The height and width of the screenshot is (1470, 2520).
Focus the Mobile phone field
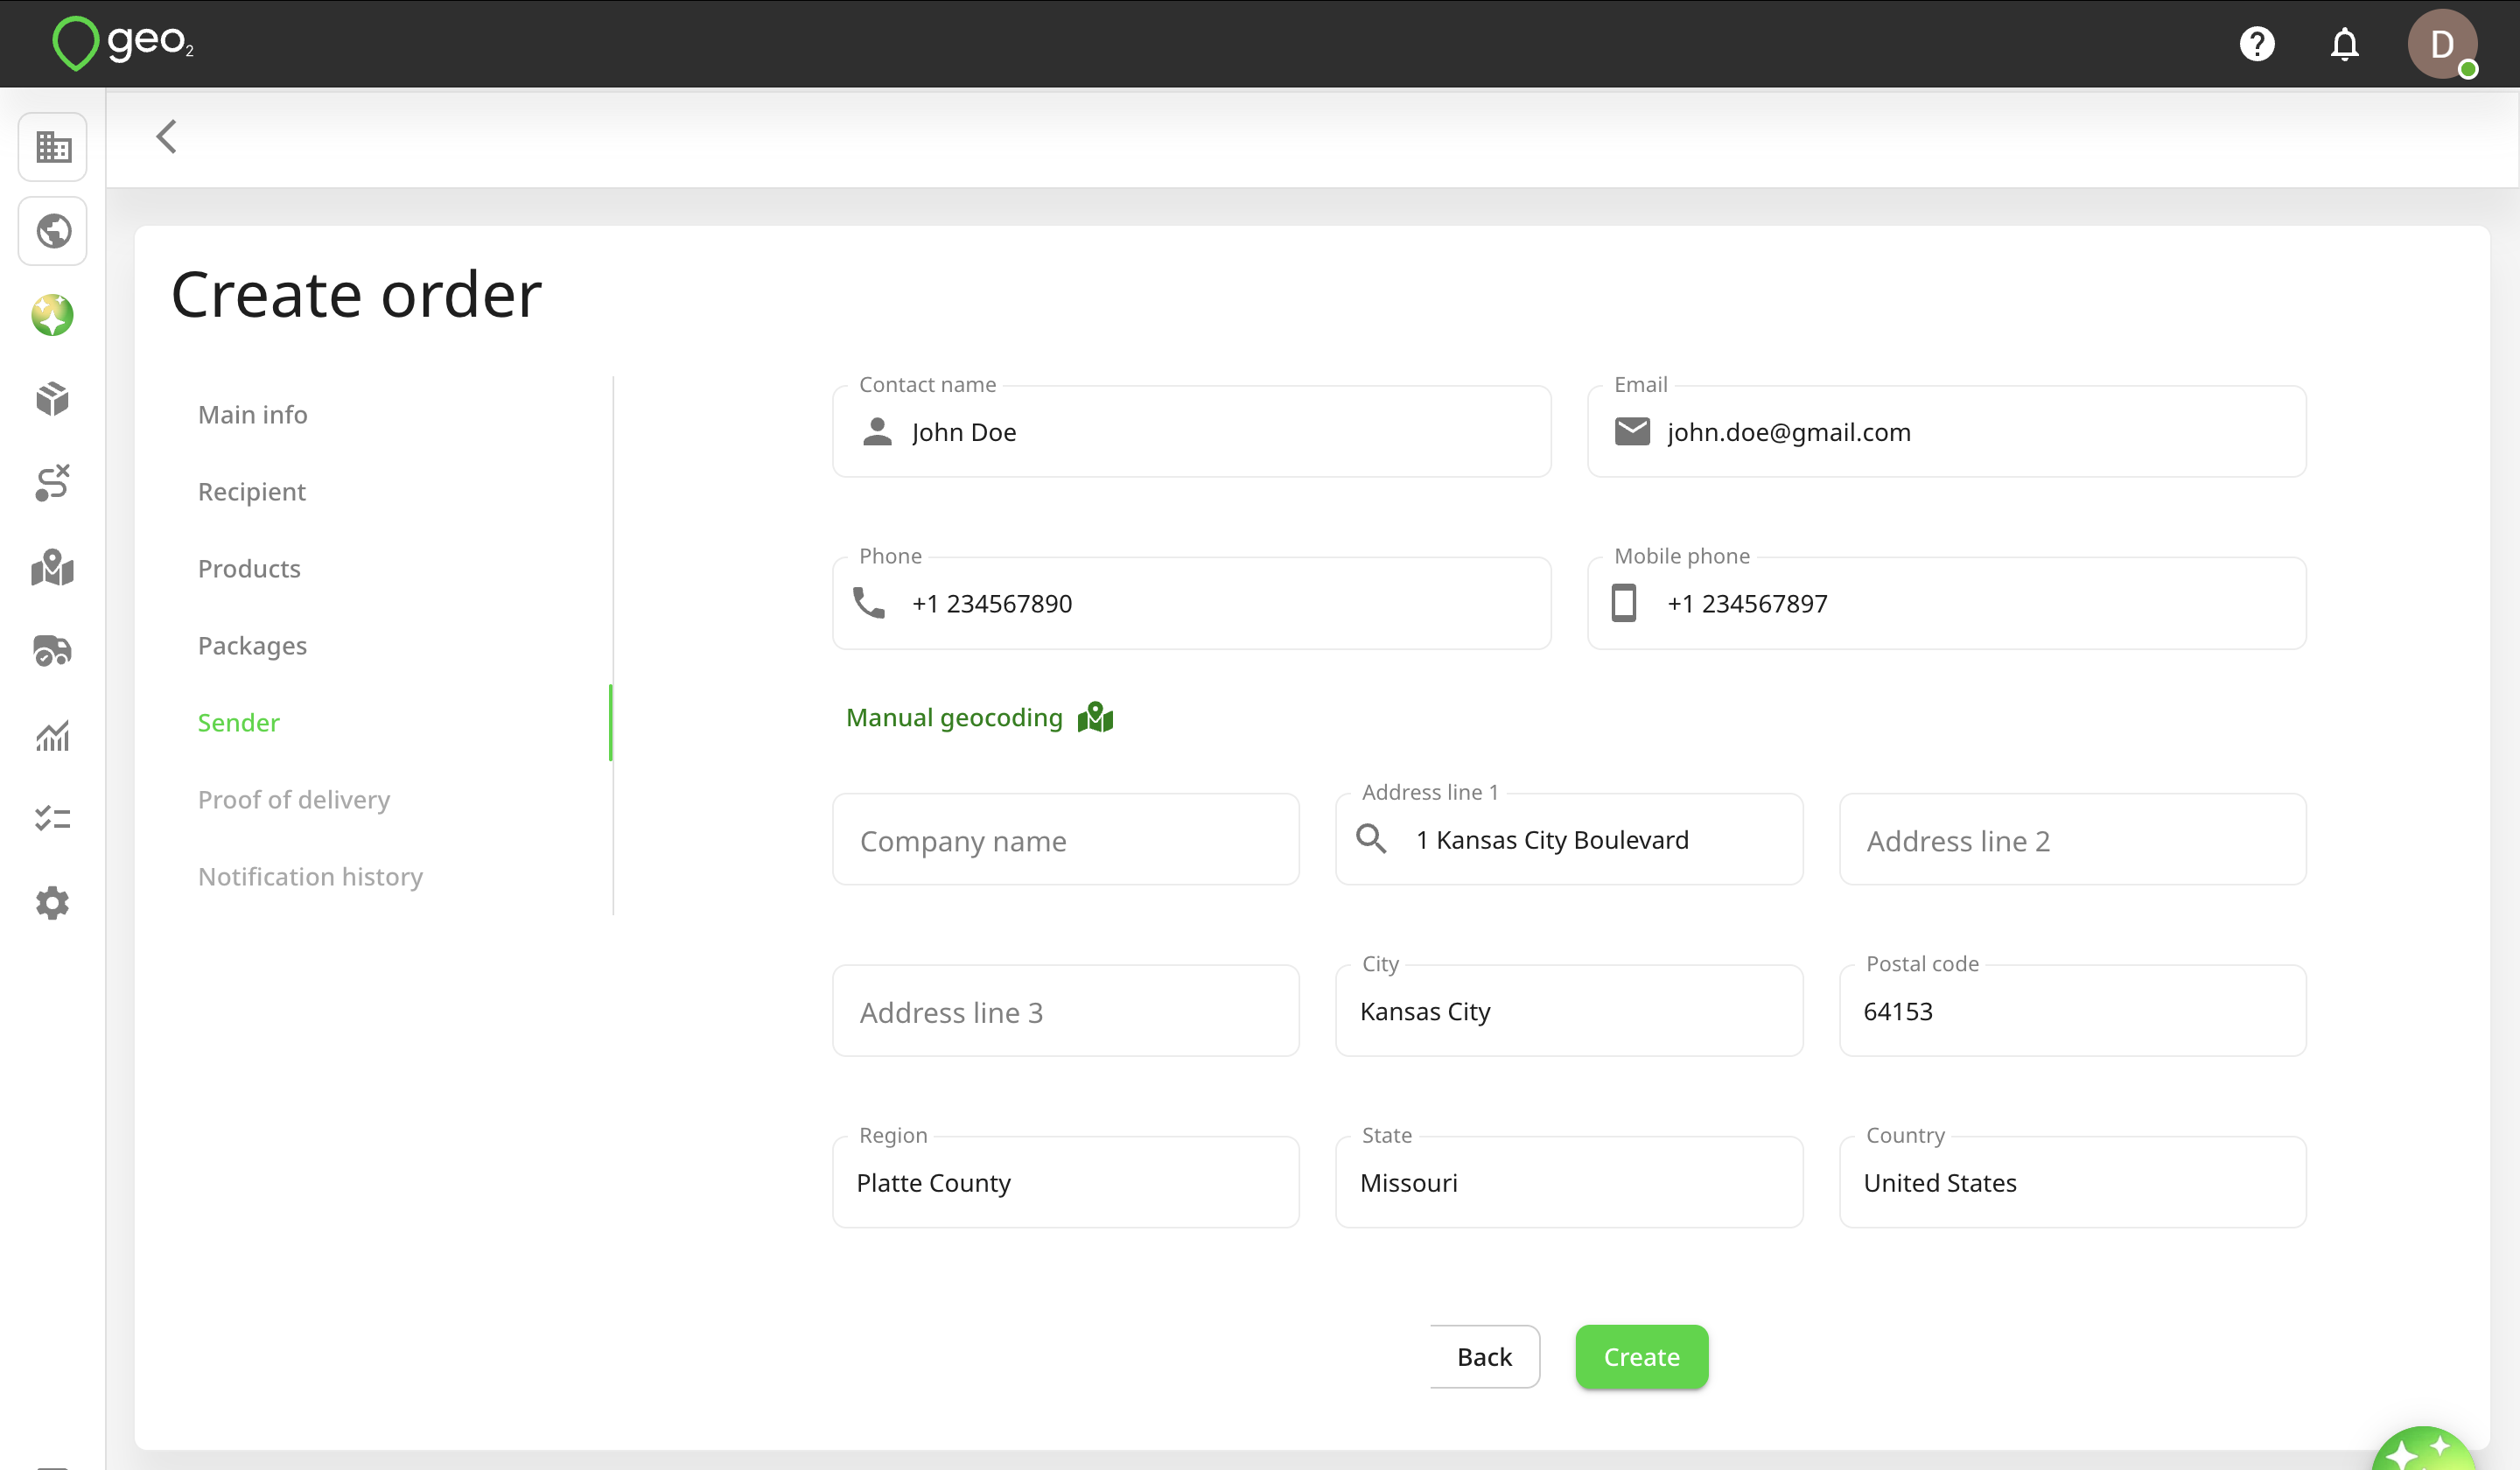click(x=1946, y=603)
